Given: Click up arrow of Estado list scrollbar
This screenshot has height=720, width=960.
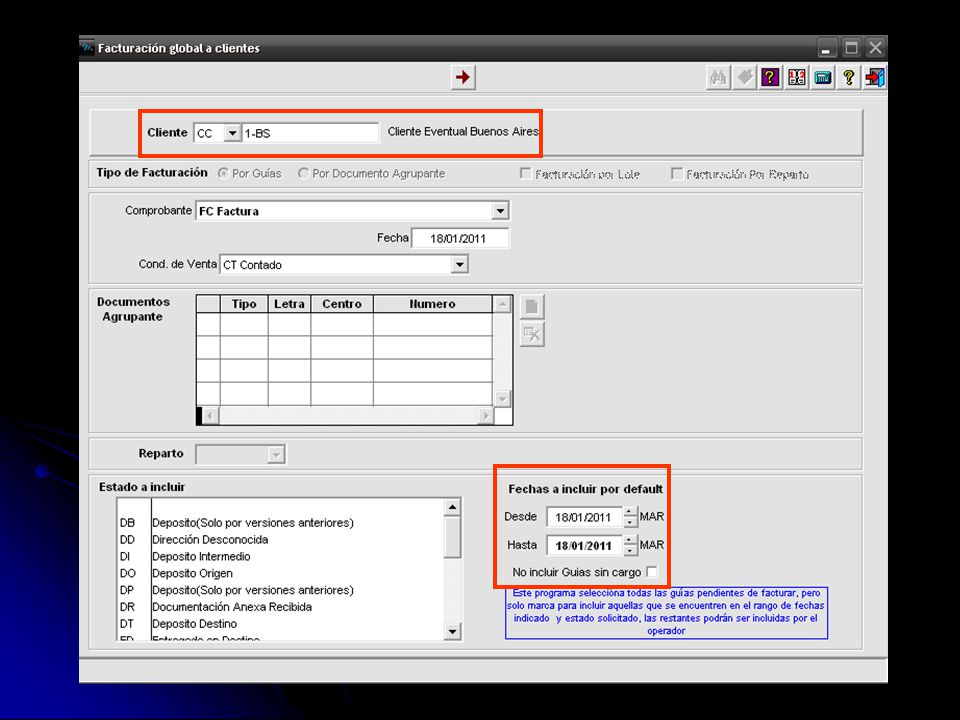Looking at the screenshot, I should pos(452,507).
